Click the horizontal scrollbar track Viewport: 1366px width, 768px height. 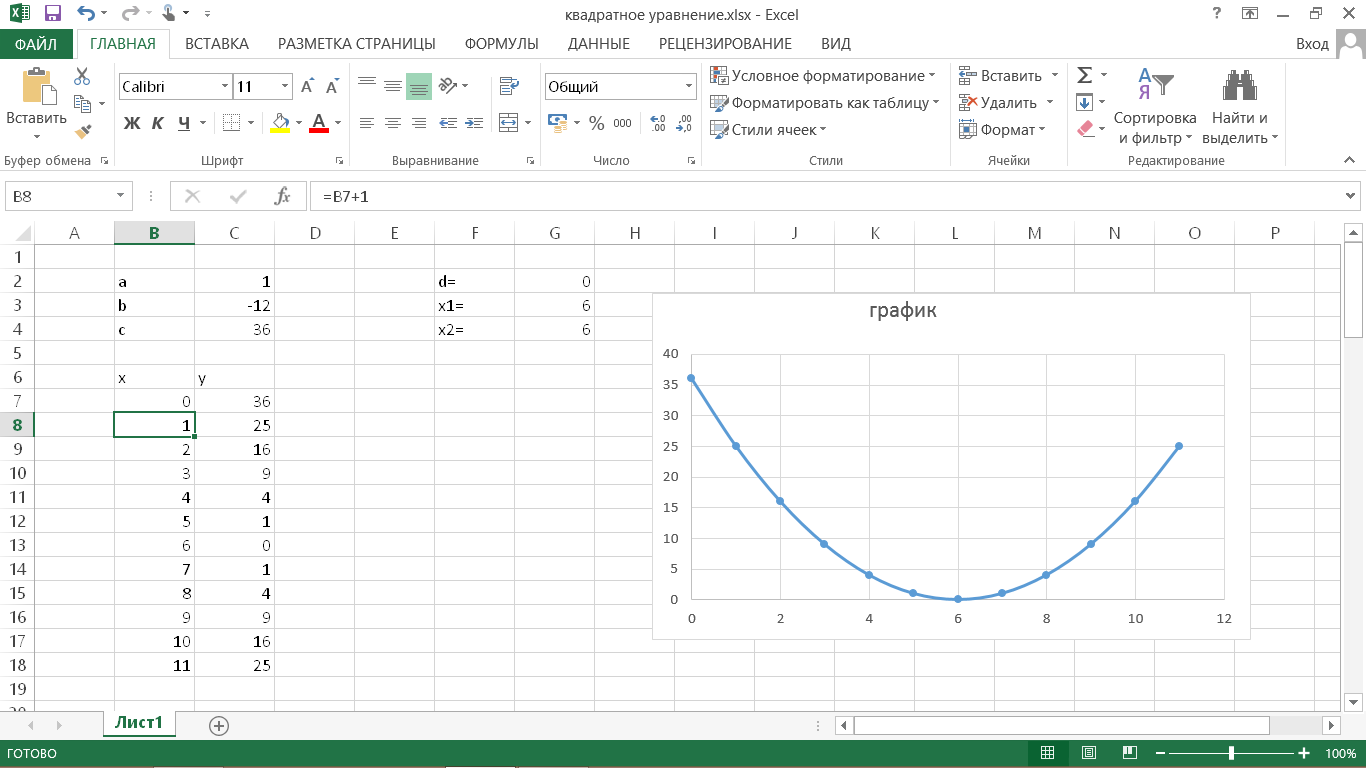click(1087, 725)
